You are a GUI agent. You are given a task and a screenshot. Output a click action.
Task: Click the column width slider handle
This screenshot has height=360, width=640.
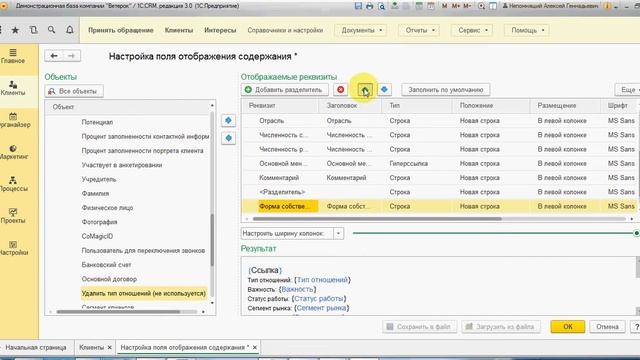tap(636, 233)
